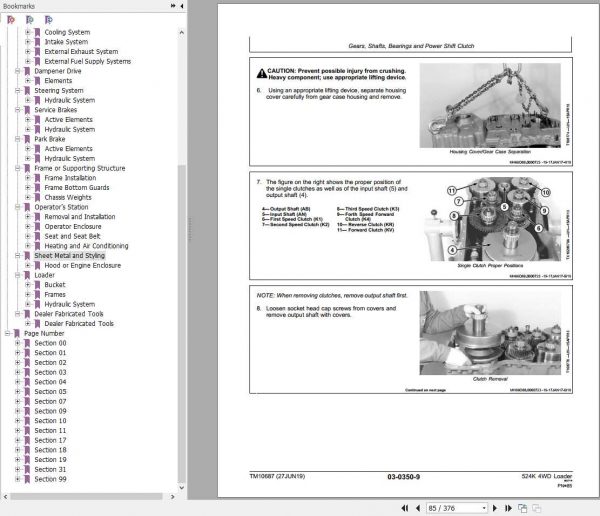Go to first page button
Image resolution: width=600 pixels, height=516 pixels.
tap(404, 508)
